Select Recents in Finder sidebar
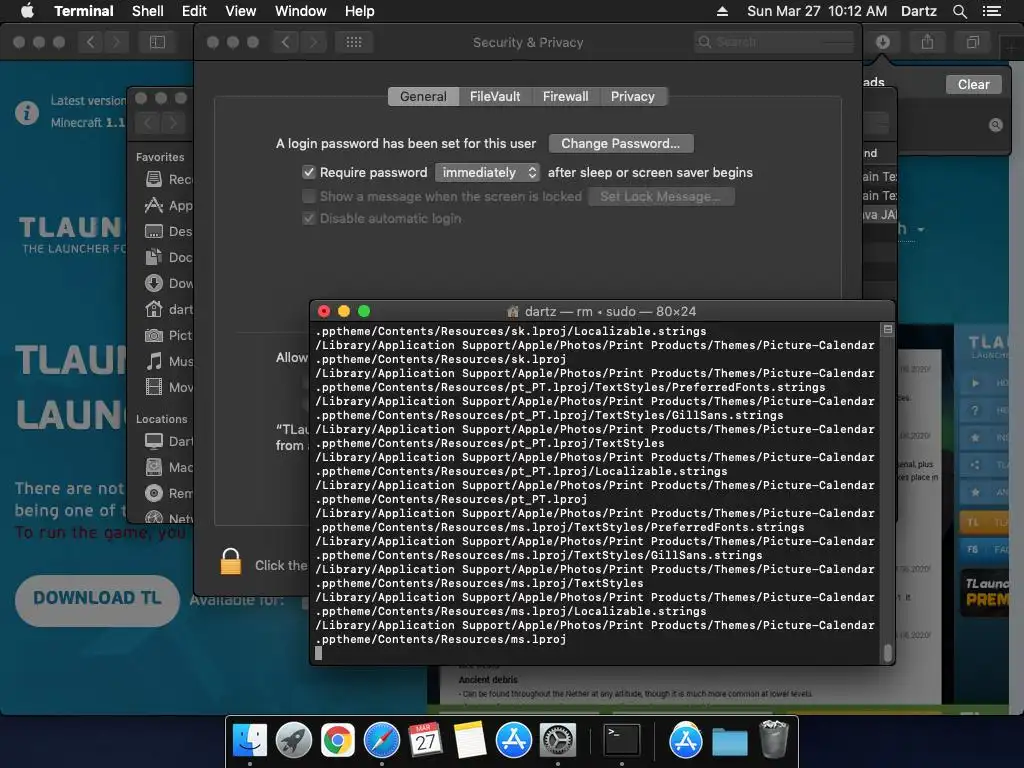This screenshot has width=1024, height=768. click(x=167, y=179)
